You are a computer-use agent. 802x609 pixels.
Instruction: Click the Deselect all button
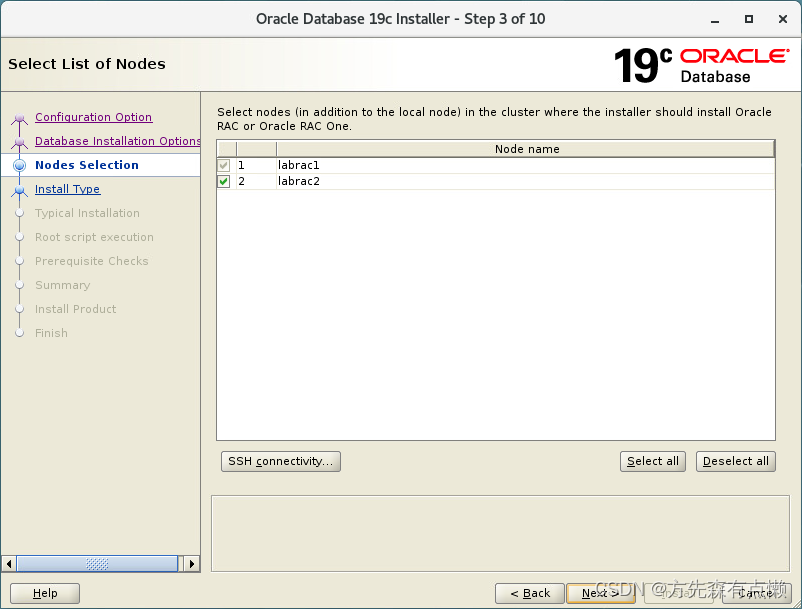(736, 461)
